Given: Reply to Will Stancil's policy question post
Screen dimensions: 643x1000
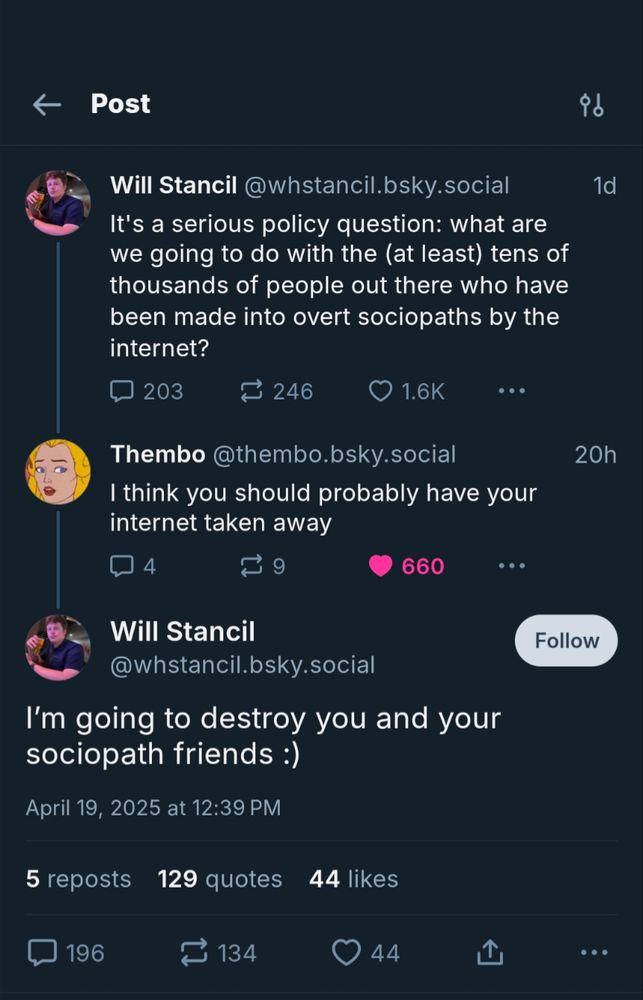Looking at the screenshot, I should click(x=120, y=392).
